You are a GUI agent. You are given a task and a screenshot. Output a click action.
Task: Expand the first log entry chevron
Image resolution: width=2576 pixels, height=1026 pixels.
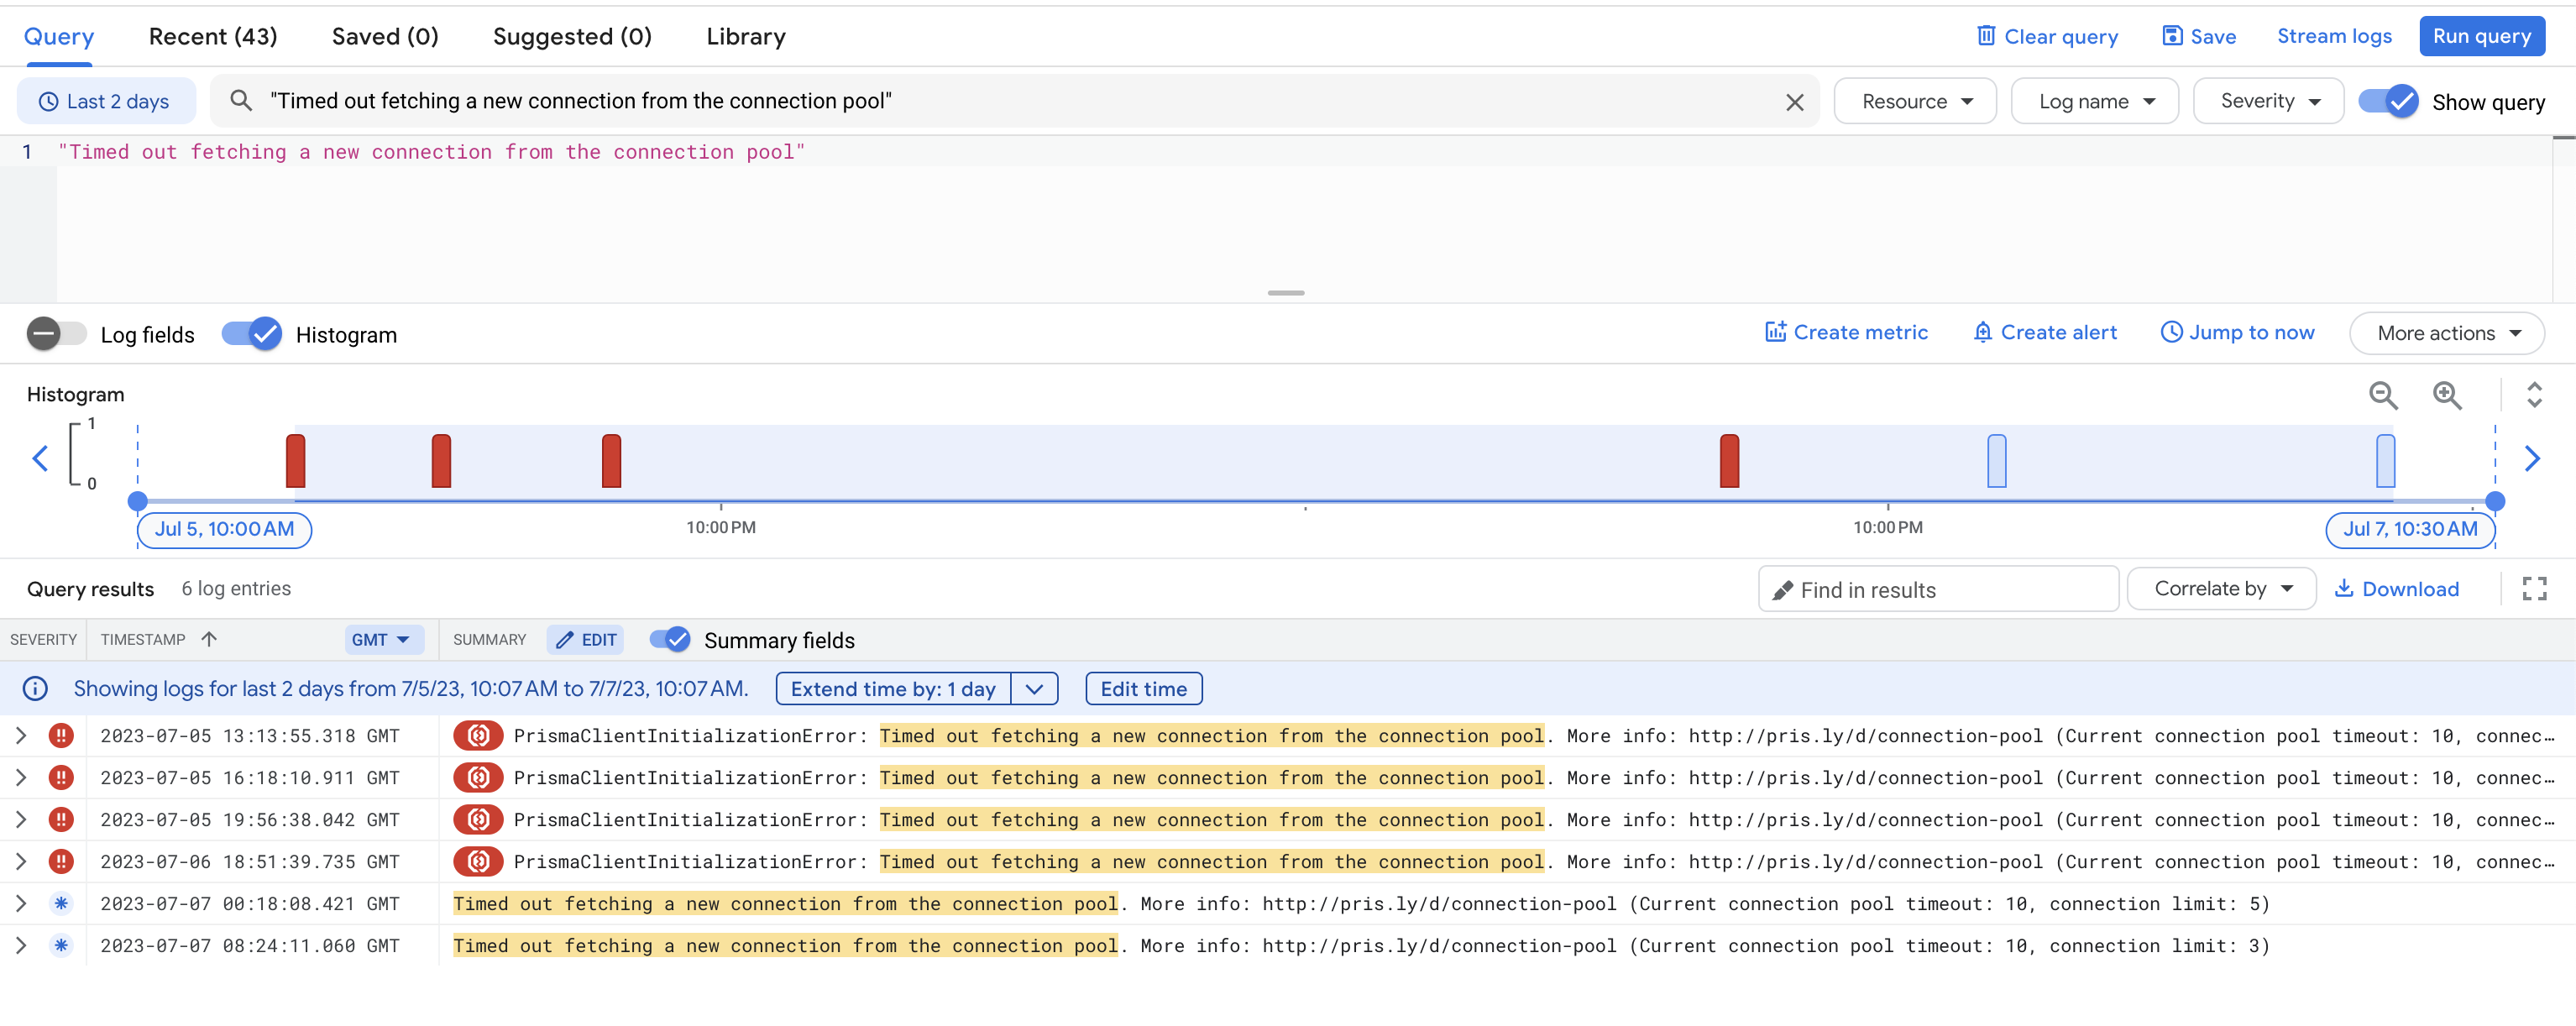pos(21,735)
